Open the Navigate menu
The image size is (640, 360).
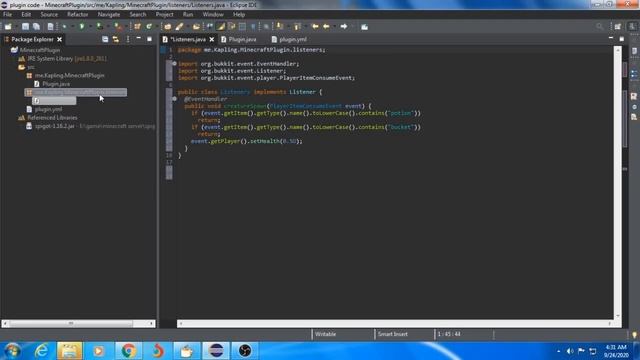click(x=109, y=14)
